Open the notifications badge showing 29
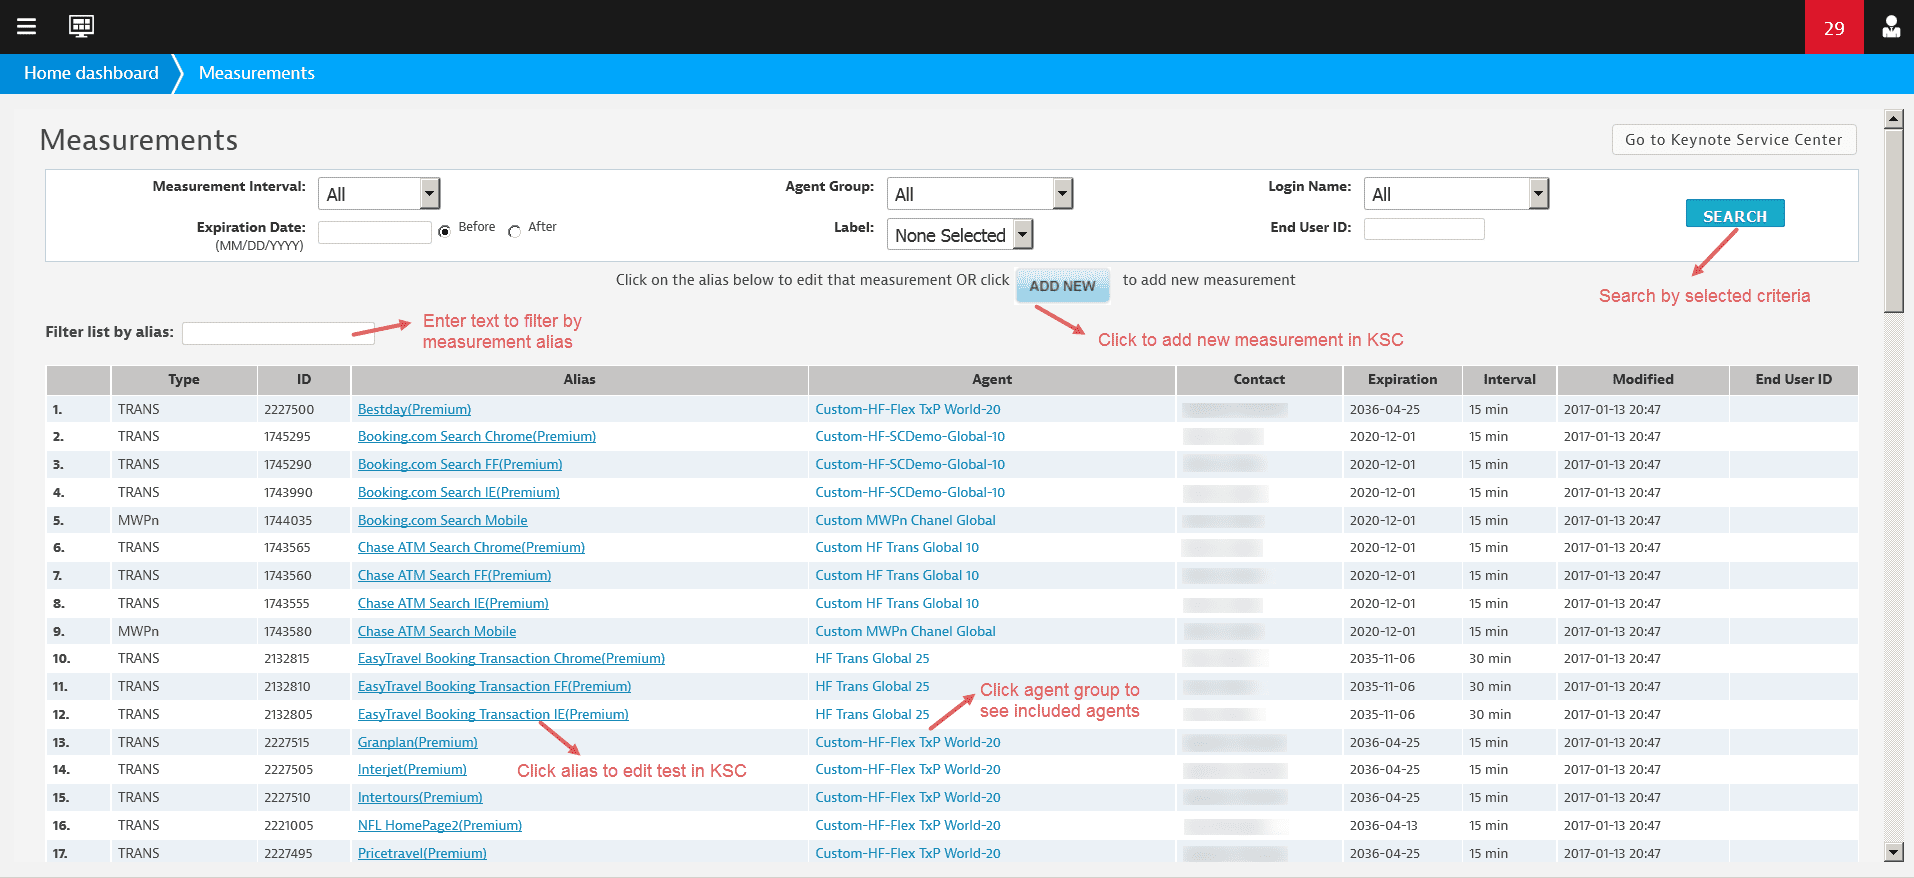The image size is (1914, 878). tap(1834, 27)
